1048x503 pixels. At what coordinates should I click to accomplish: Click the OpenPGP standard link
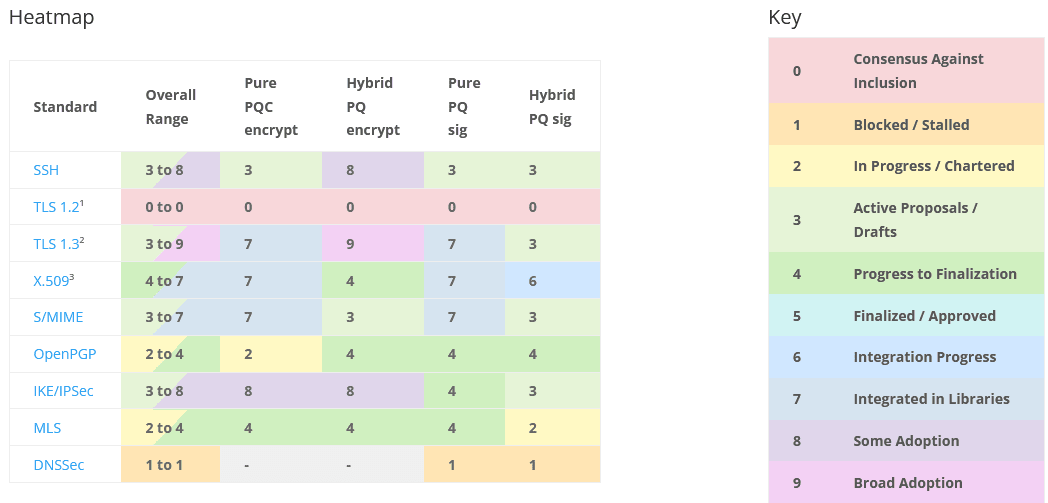tap(63, 354)
